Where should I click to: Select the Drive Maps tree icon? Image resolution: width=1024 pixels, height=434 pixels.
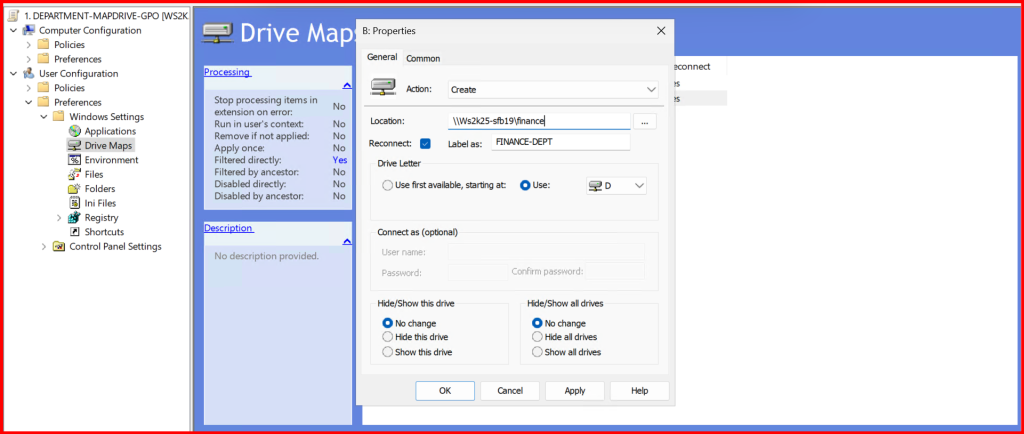click(x=75, y=146)
